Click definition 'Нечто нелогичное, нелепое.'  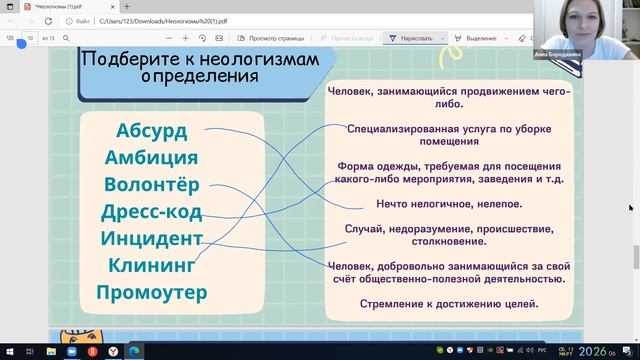[449, 204]
